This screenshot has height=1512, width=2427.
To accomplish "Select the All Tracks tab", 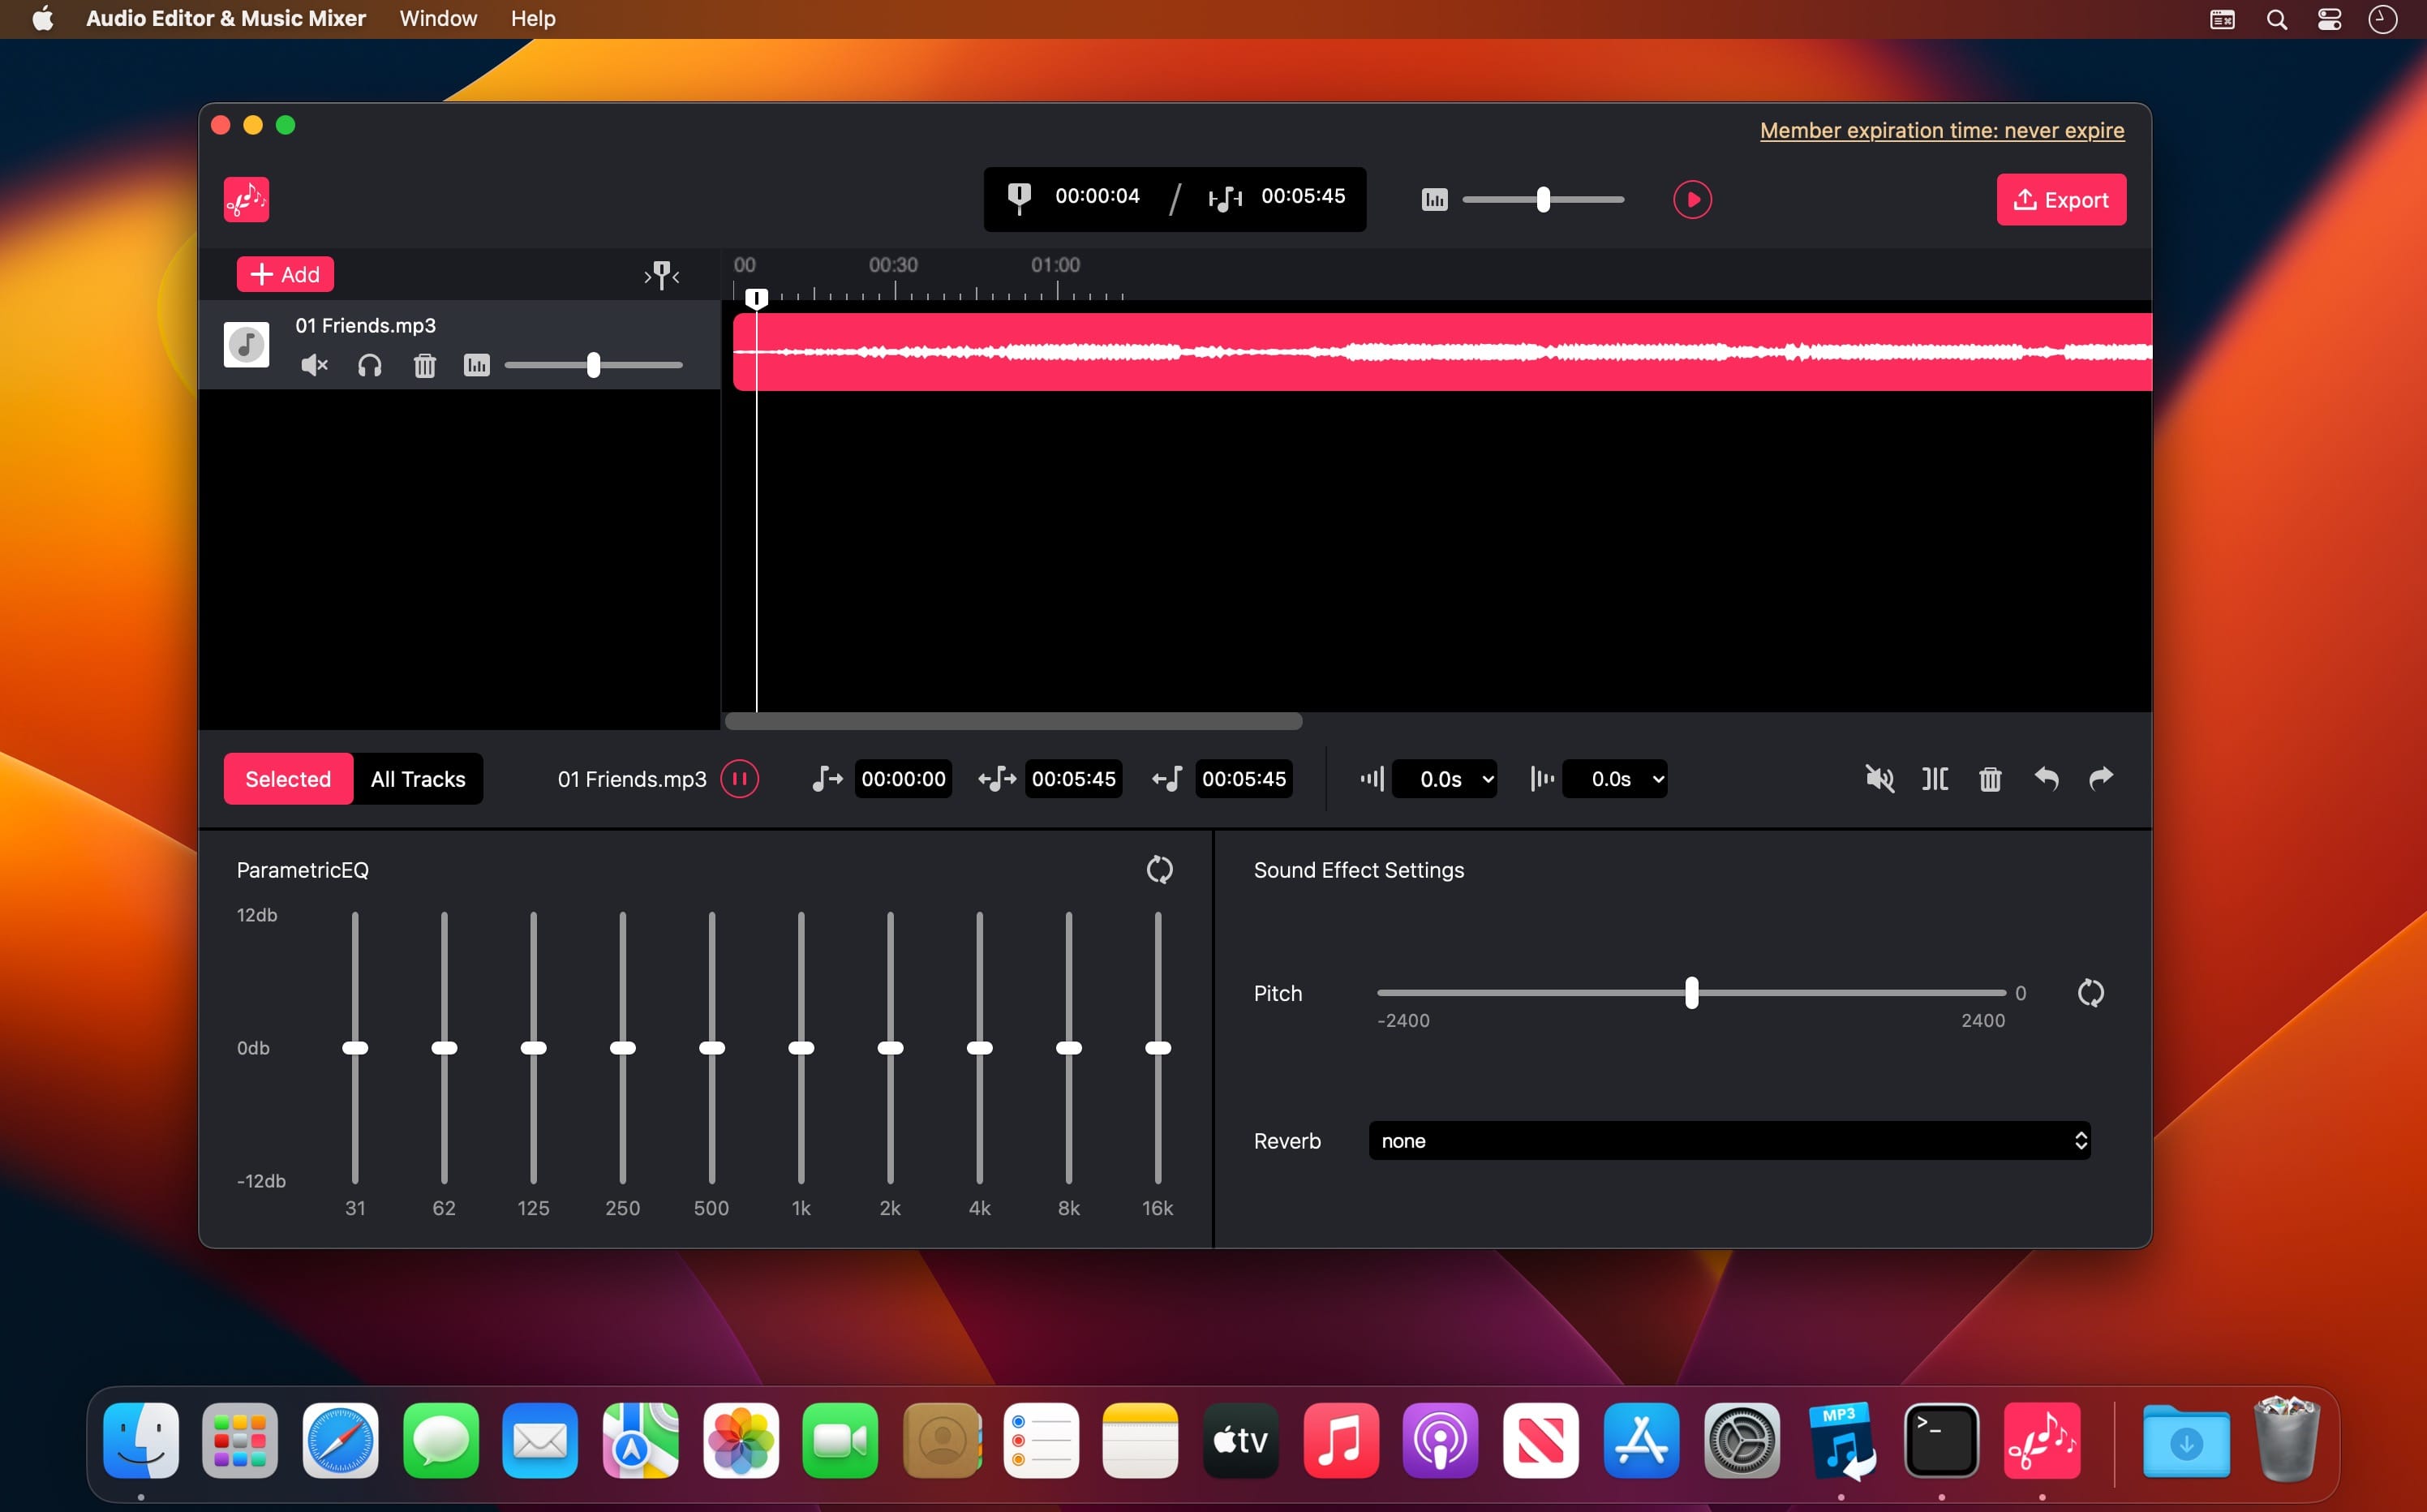I will click(418, 779).
